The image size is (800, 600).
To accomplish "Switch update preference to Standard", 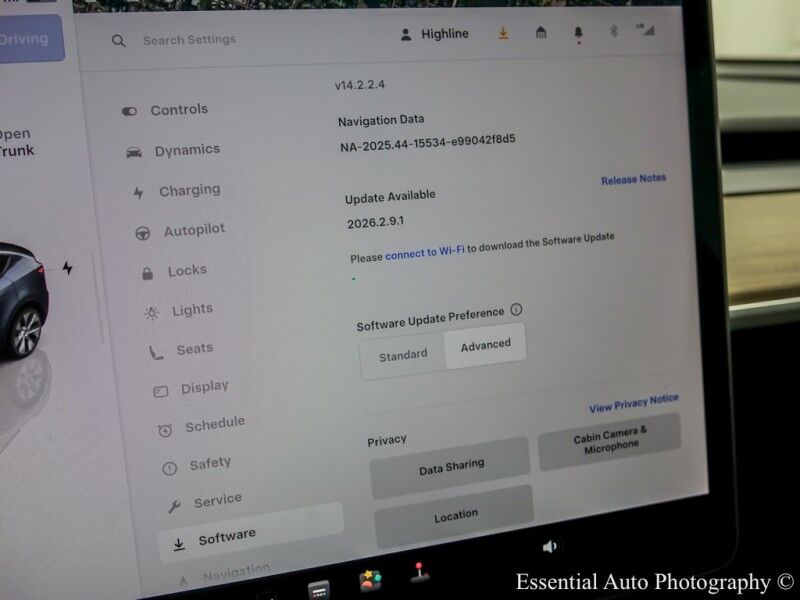I will (x=401, y=353).
